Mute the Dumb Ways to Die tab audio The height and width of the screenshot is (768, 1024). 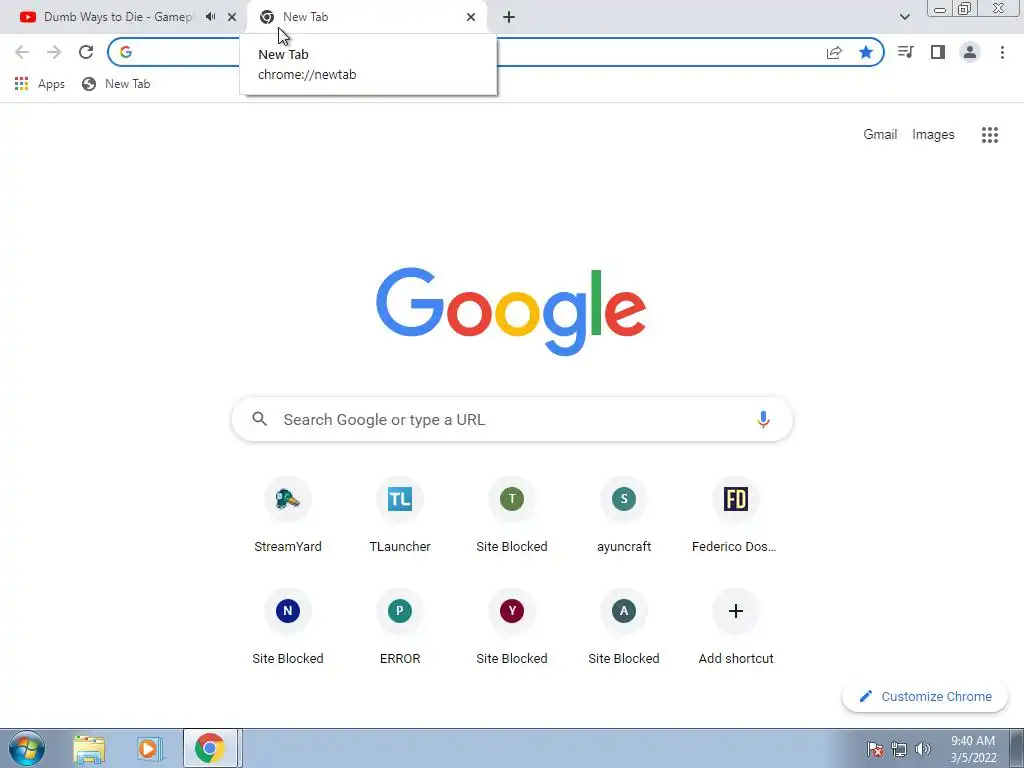[x=210, y=17]
